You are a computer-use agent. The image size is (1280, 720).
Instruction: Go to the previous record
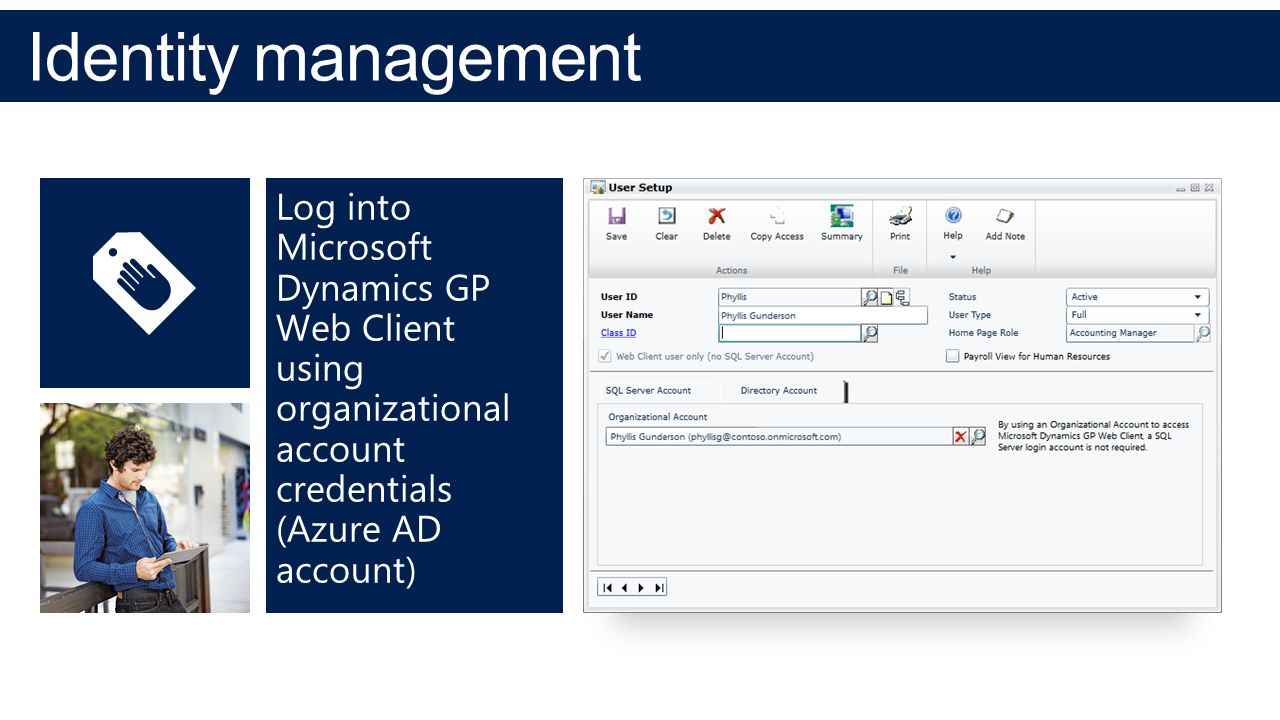pyautogui.click(x=624, y=588)
